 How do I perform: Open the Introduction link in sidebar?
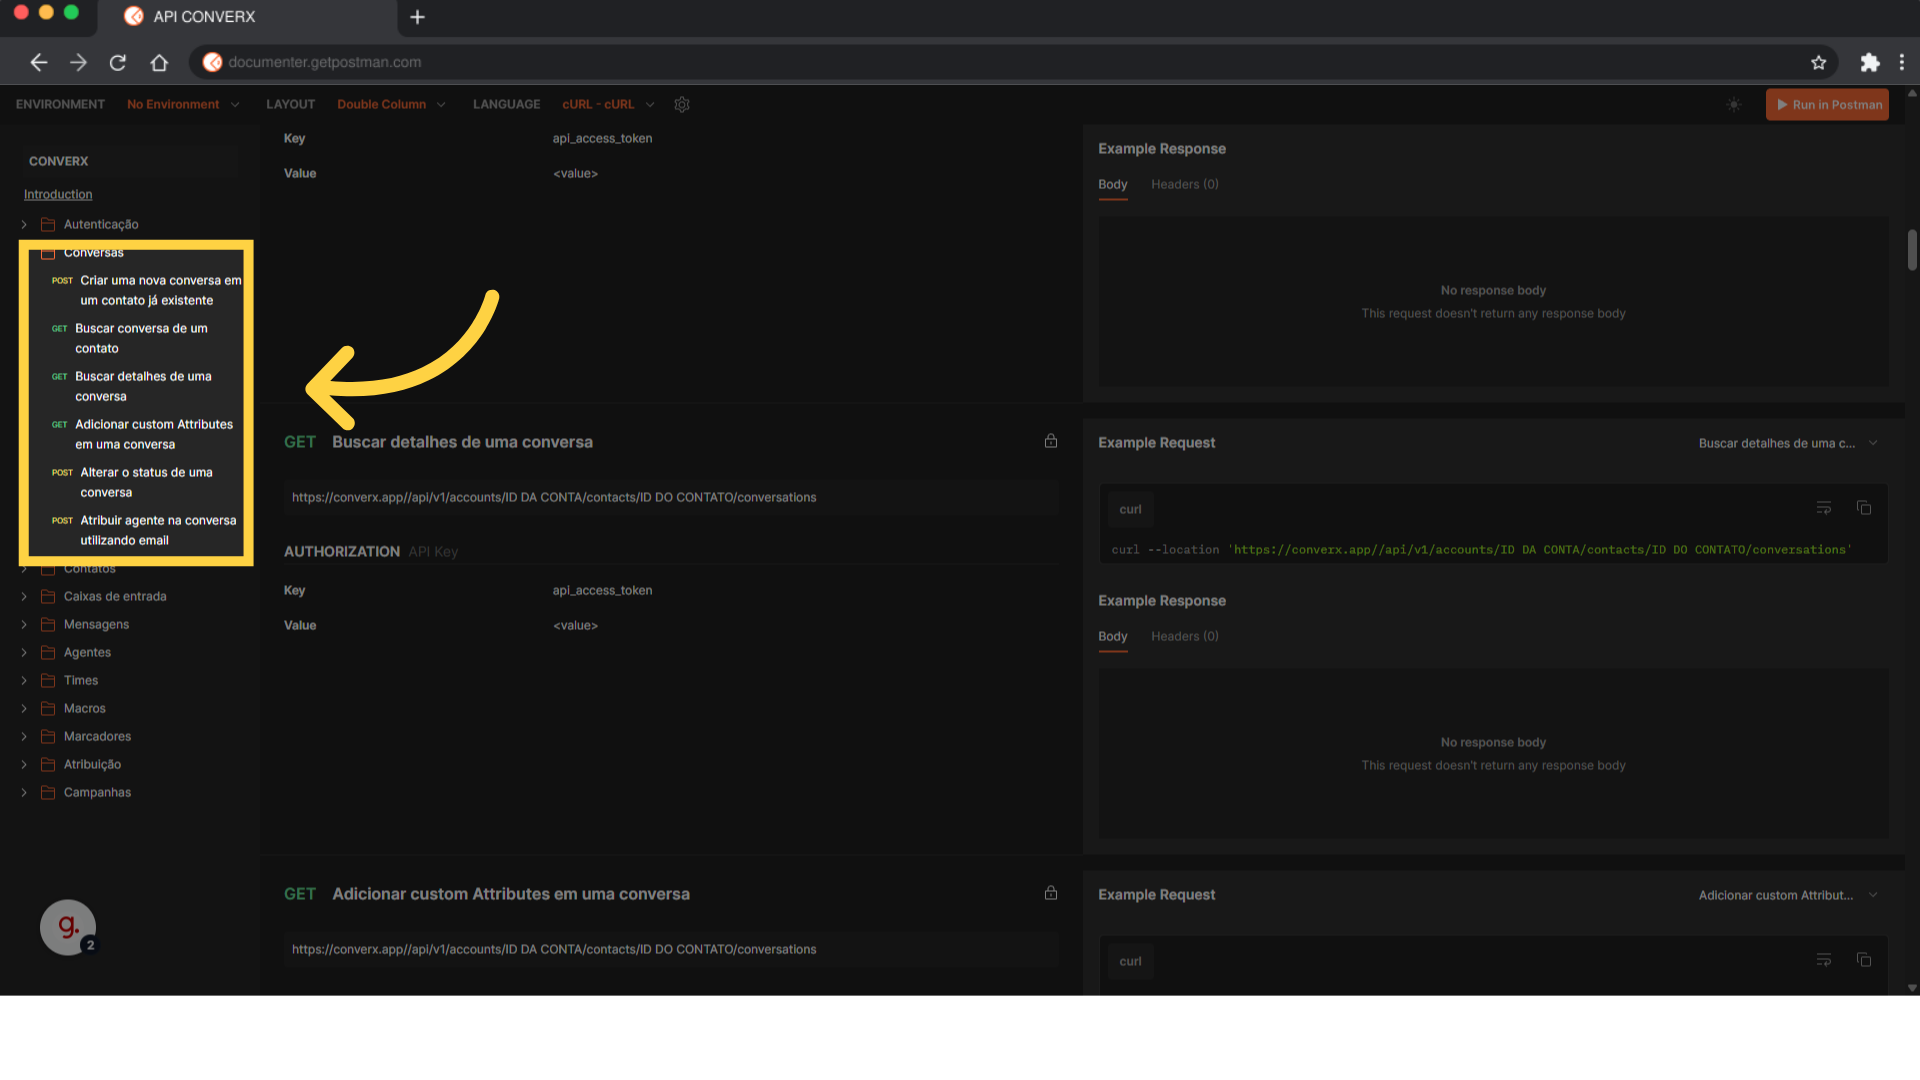(x=58, y=194)
